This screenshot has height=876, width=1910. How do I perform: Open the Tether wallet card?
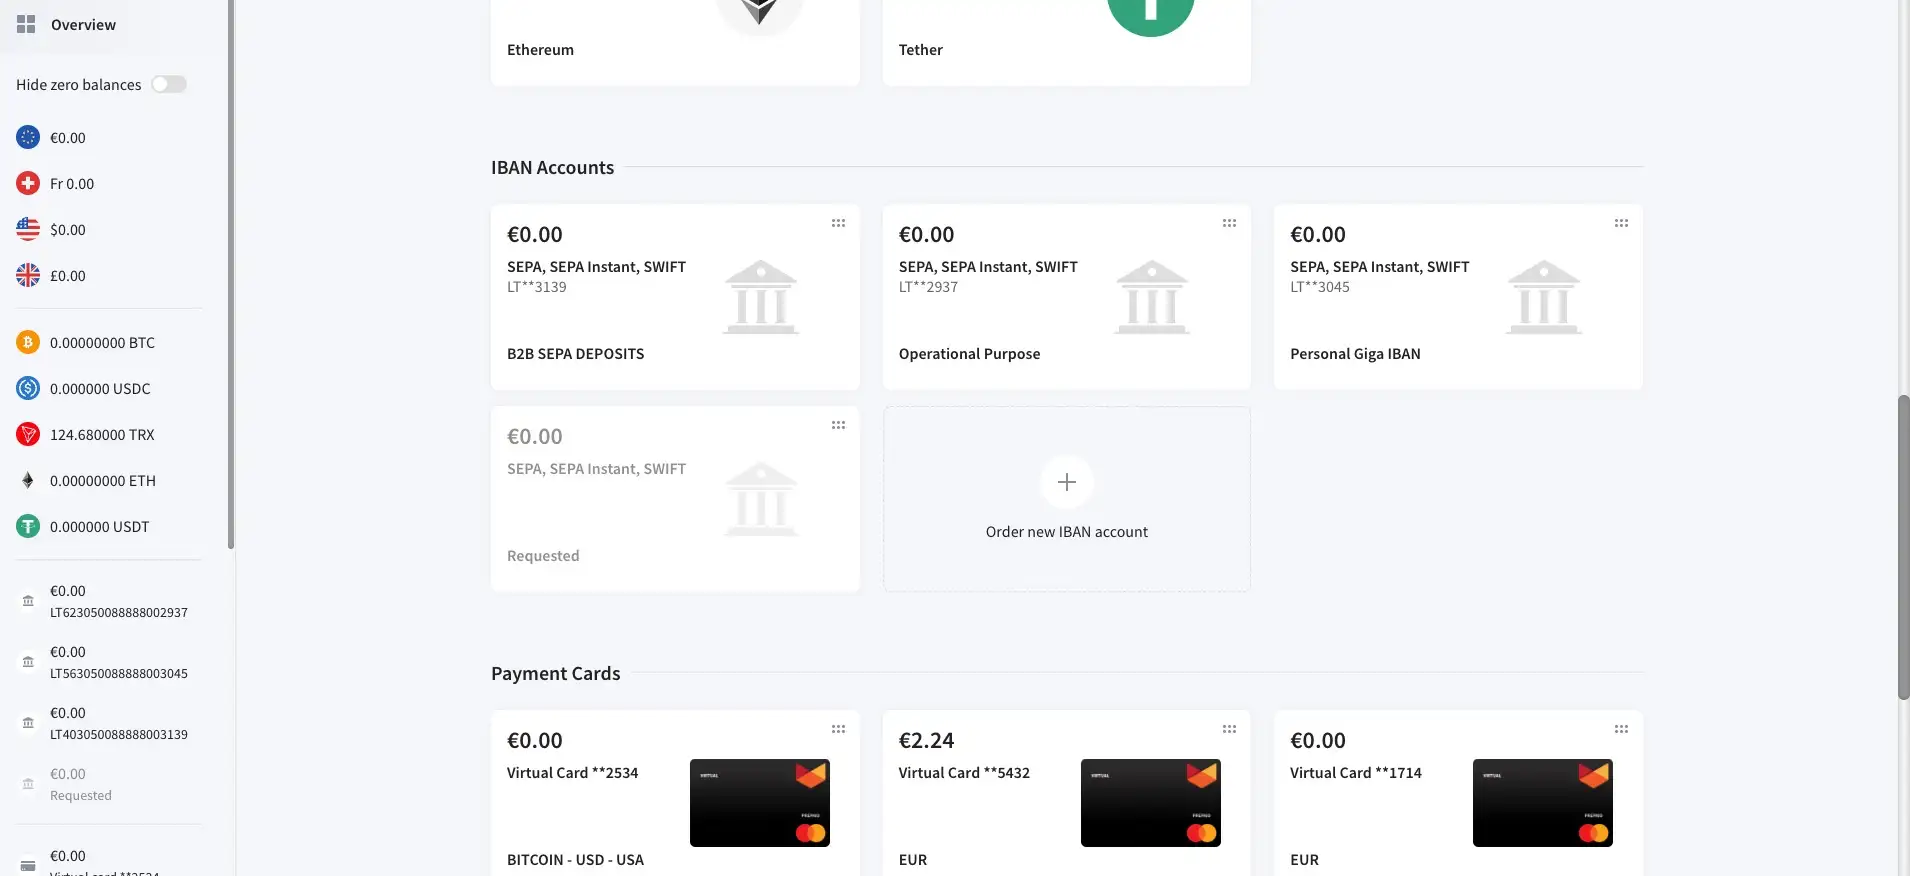(x=1066, y=45)
